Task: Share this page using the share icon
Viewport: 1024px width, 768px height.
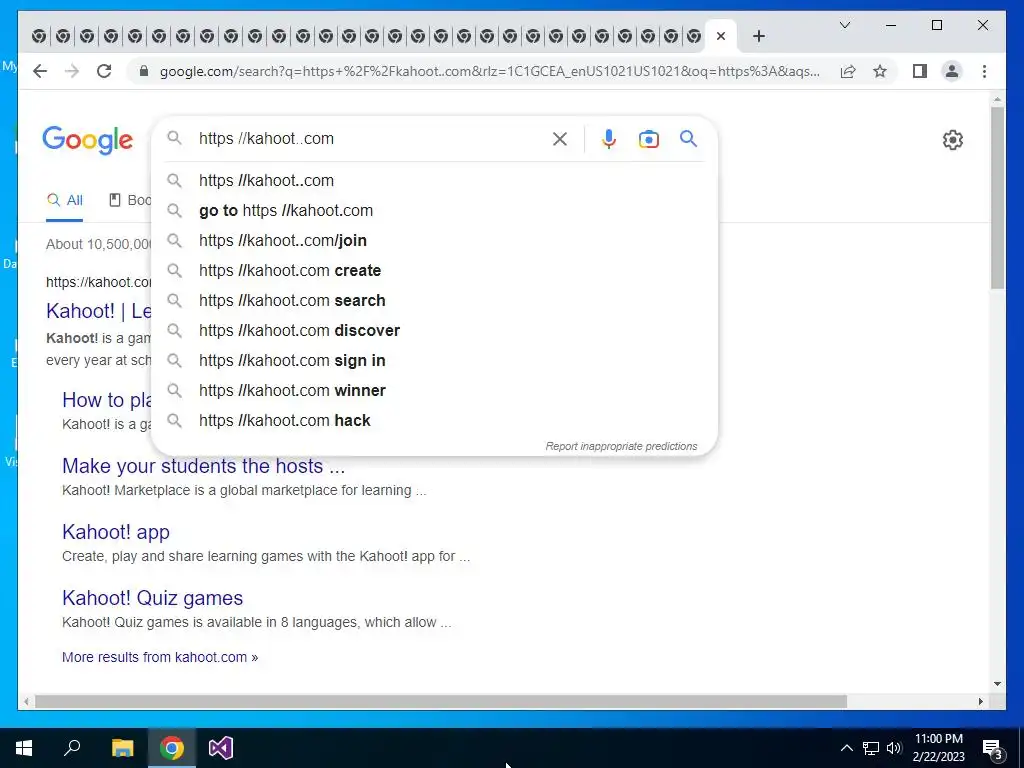Action: 848,71
